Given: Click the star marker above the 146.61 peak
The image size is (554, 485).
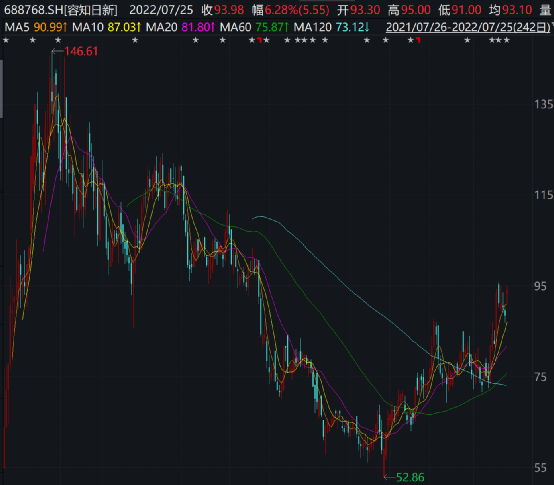Looking at the screenshot, I should (x=58, y=41).
